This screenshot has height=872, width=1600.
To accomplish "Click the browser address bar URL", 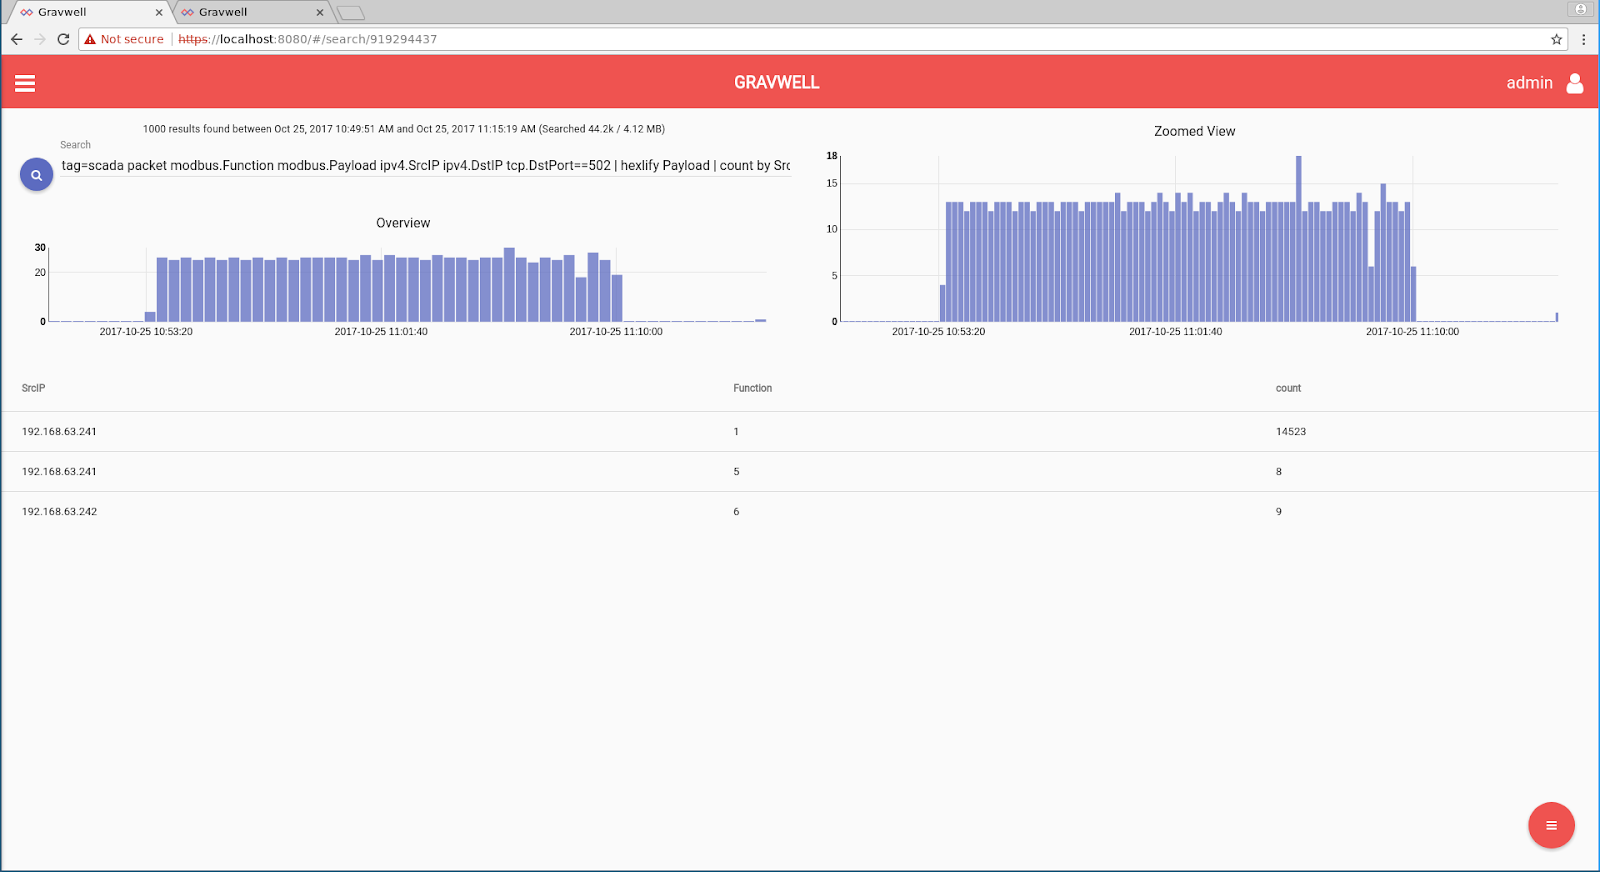I will (x=308, y=39).
